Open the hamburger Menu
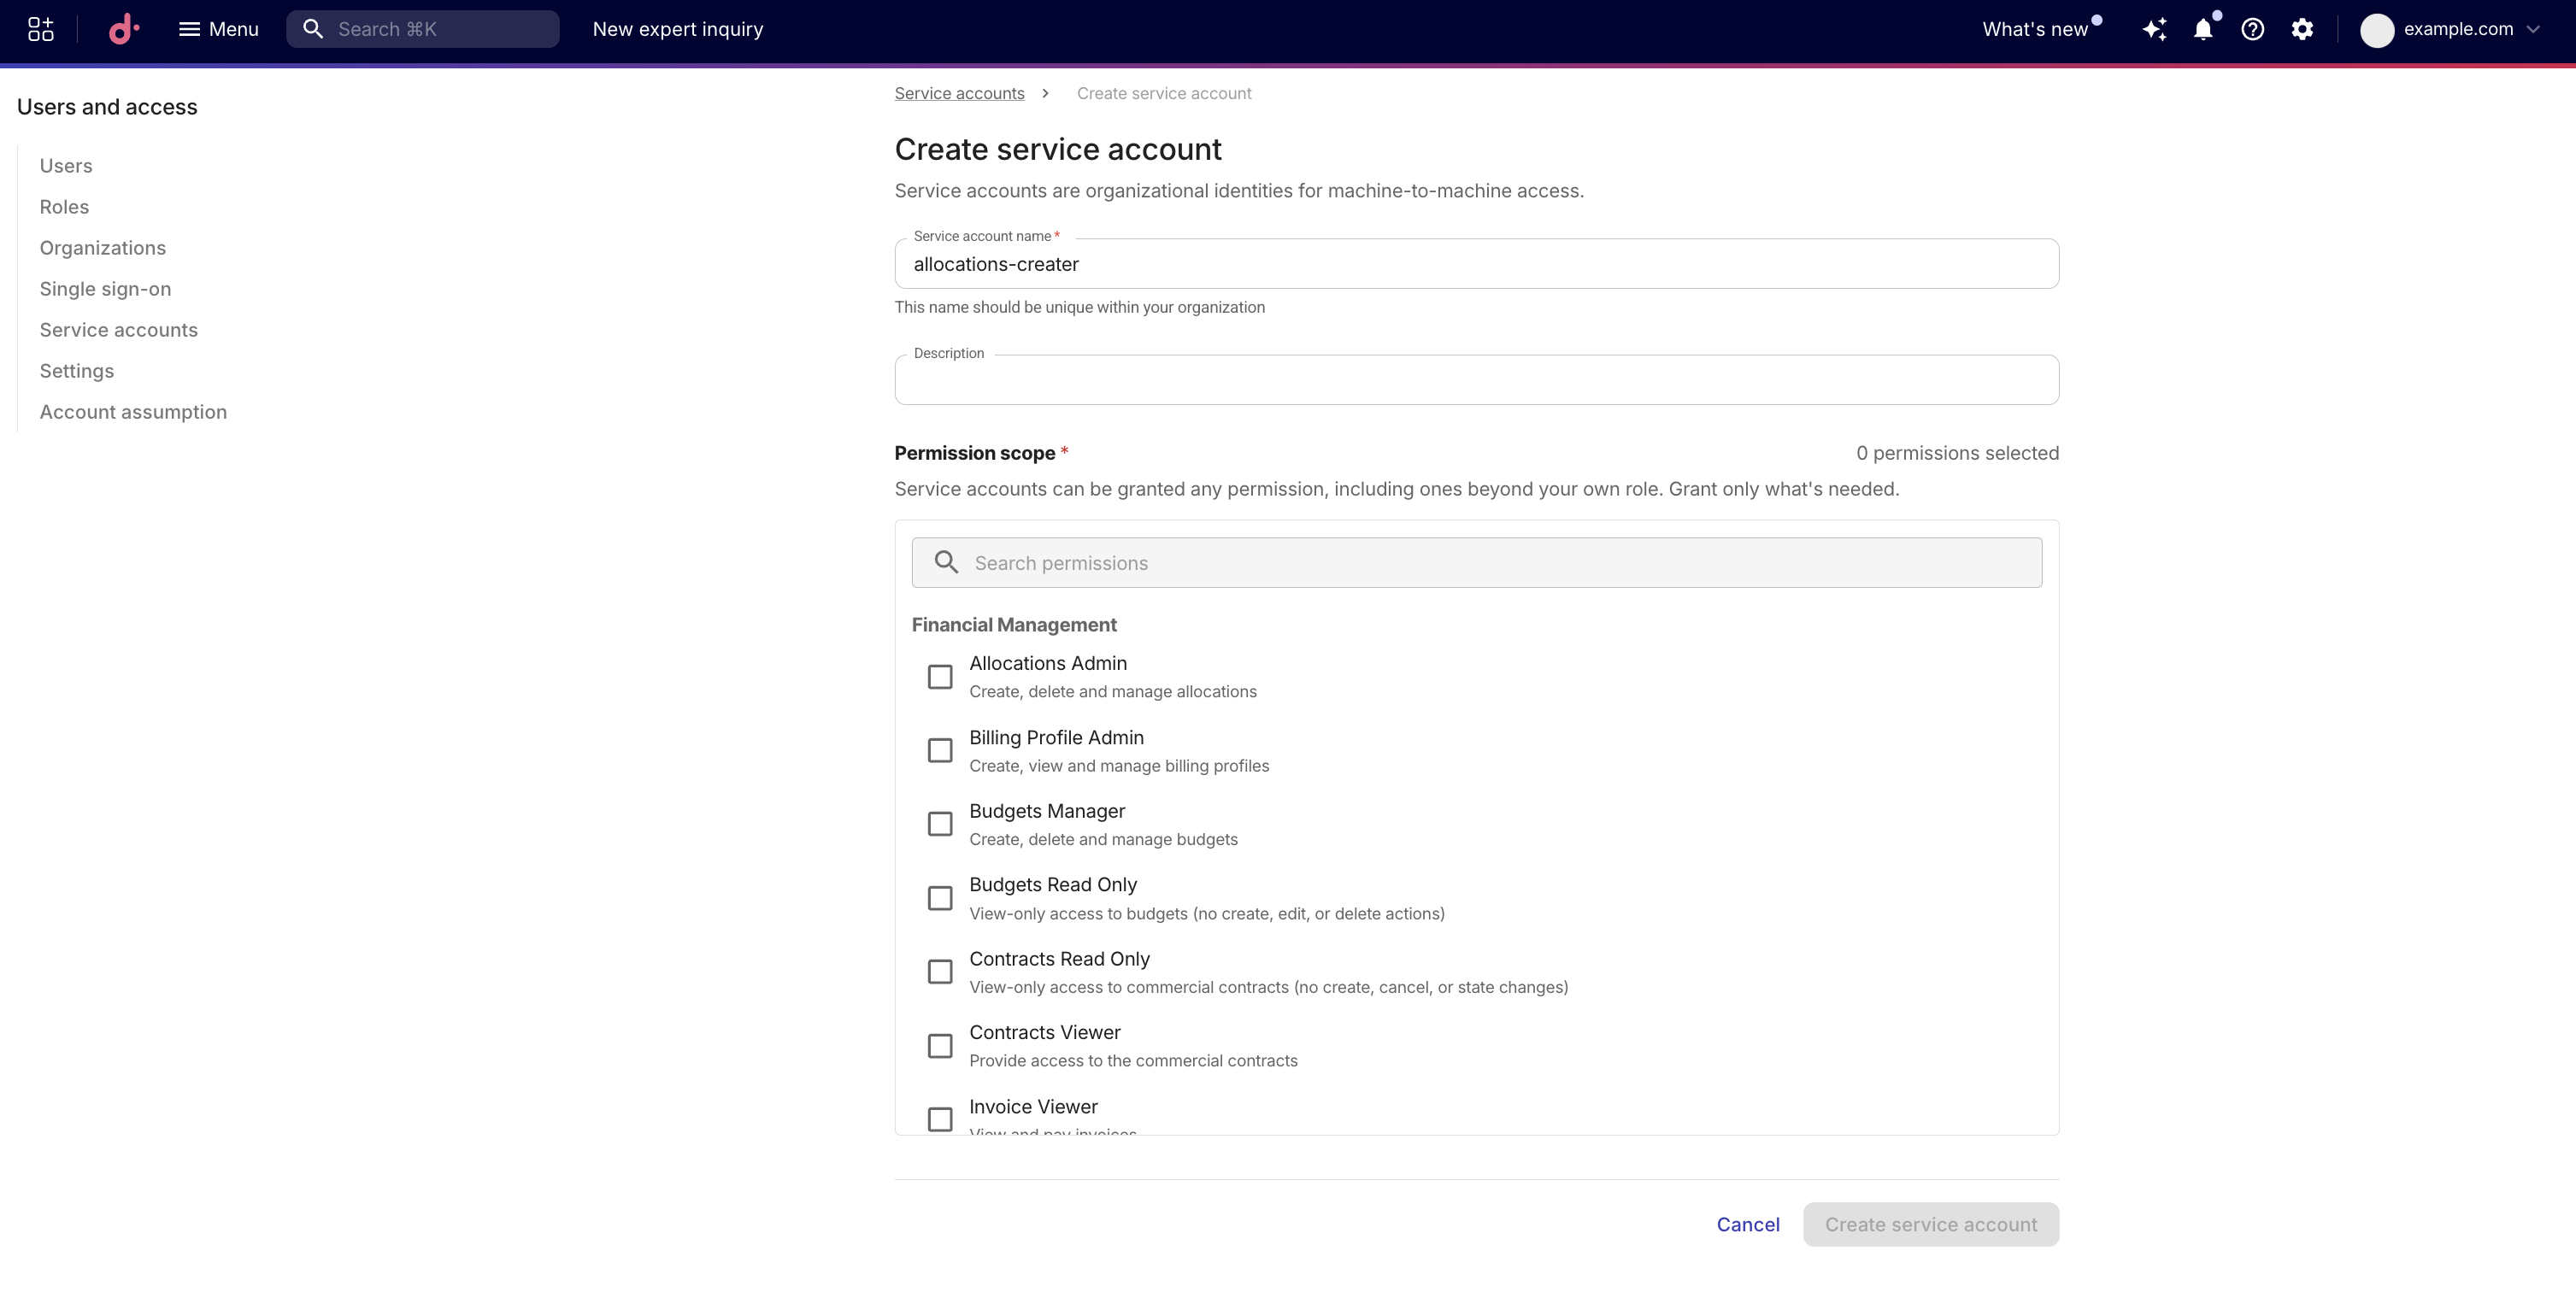The image size is (2576, 1292). coord(218,29)
